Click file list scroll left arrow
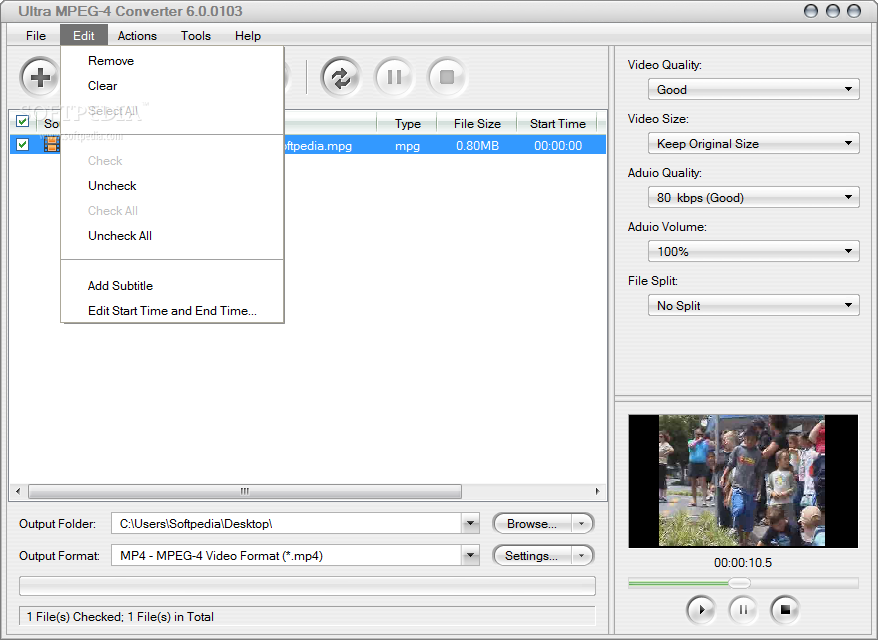Viewport: 878px width, 640px height. [18, 491]
